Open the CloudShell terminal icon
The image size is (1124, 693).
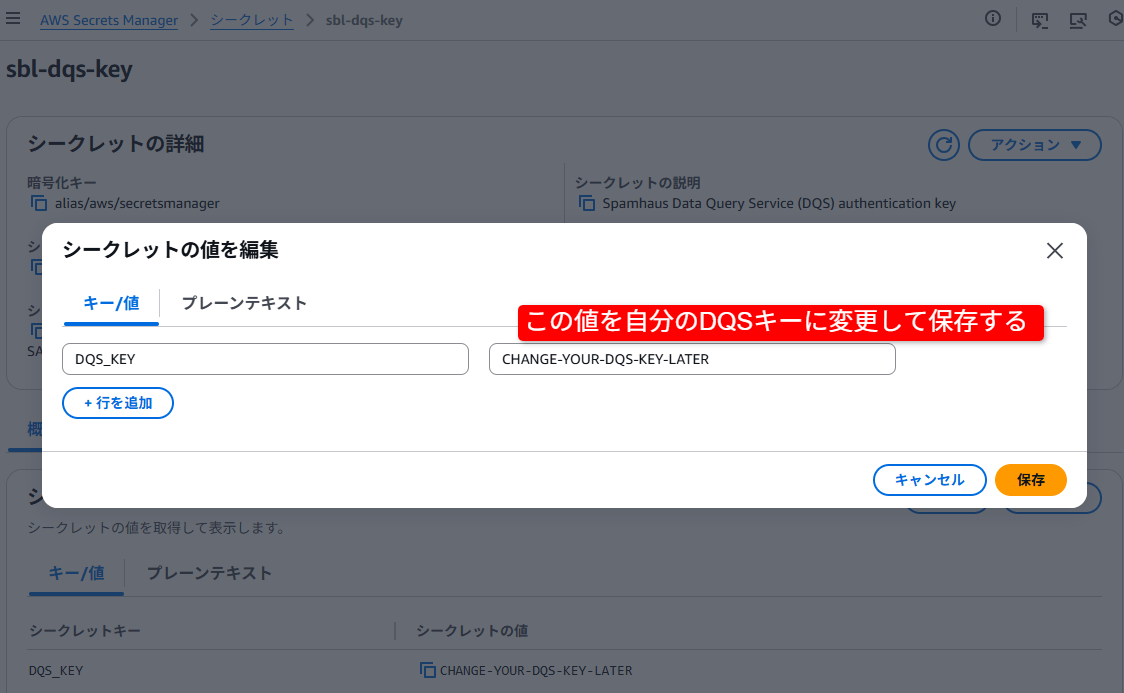1040,20
